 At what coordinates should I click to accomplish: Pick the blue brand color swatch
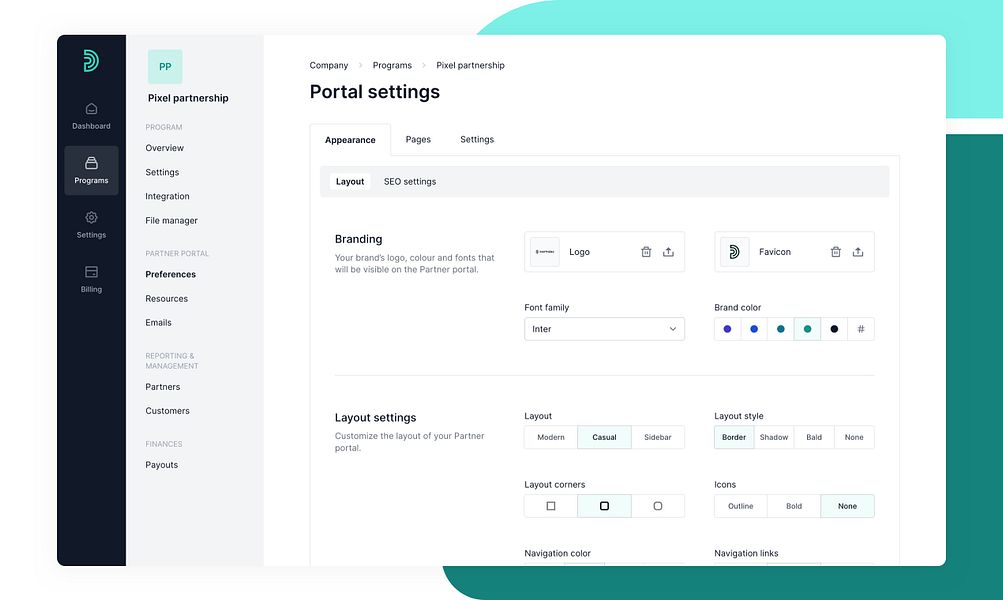pos(754,329)
